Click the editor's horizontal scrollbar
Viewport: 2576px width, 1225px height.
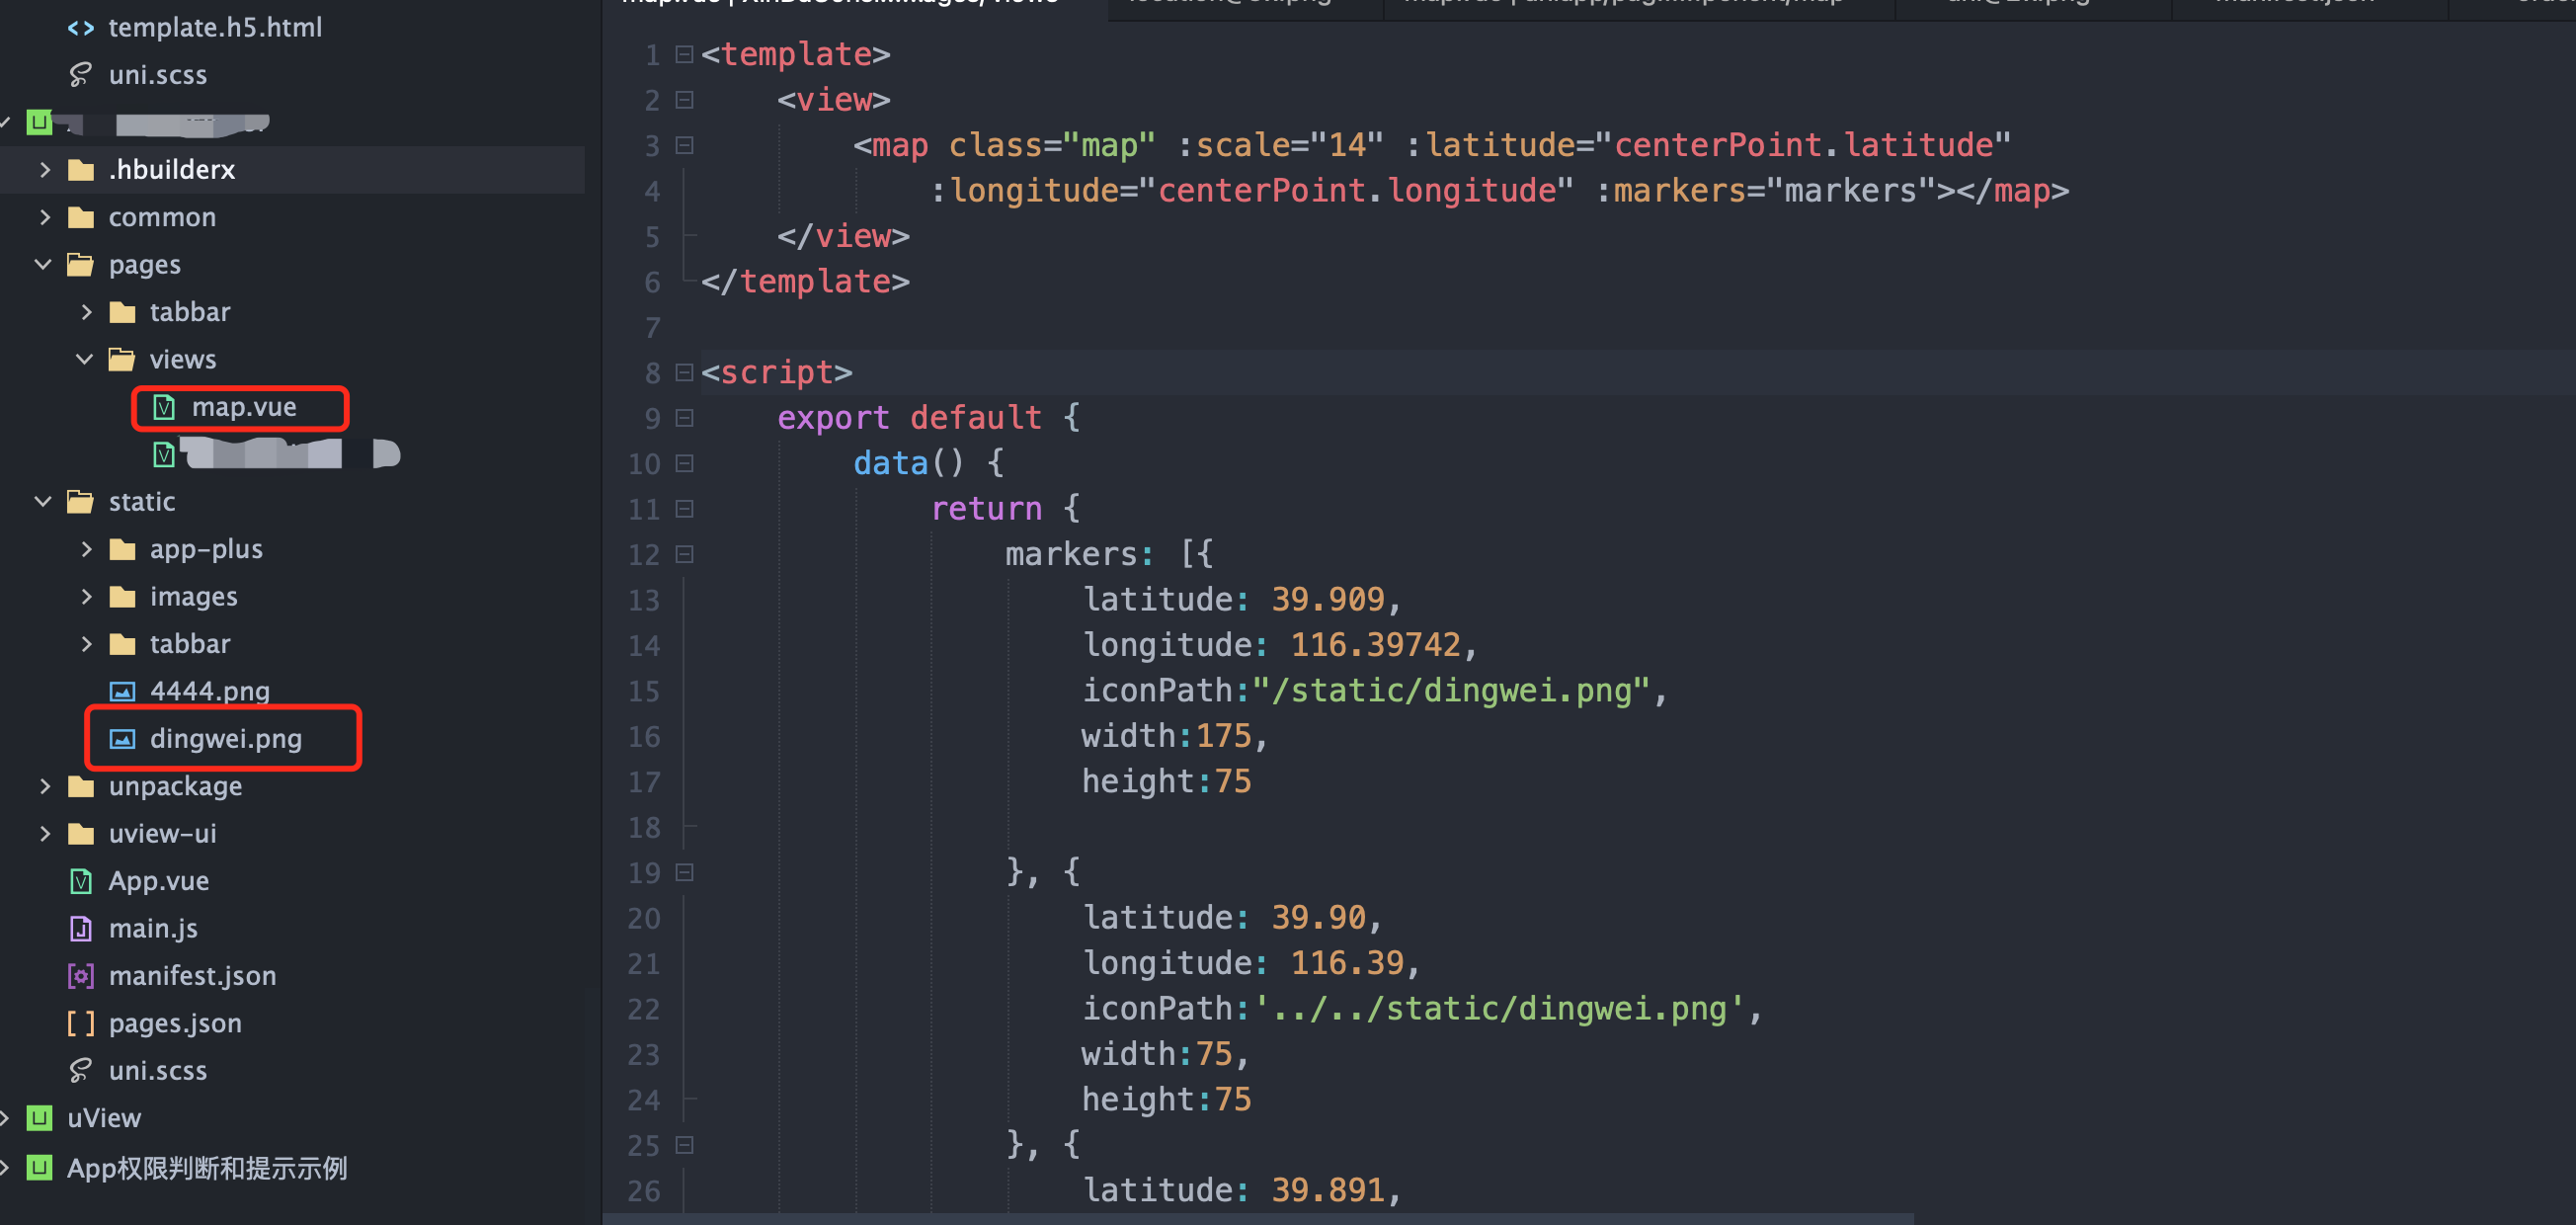1260,1219
